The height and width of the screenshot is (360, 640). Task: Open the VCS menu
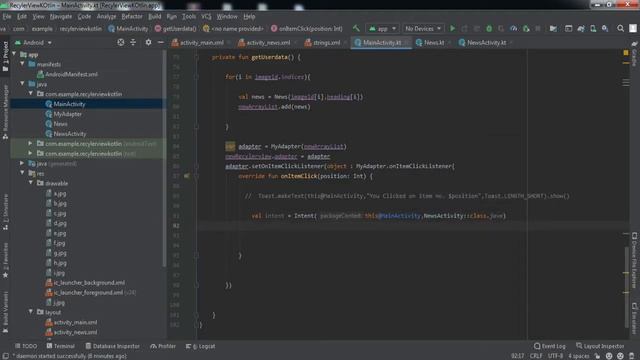pyautogui.click(x=206, y=17)
